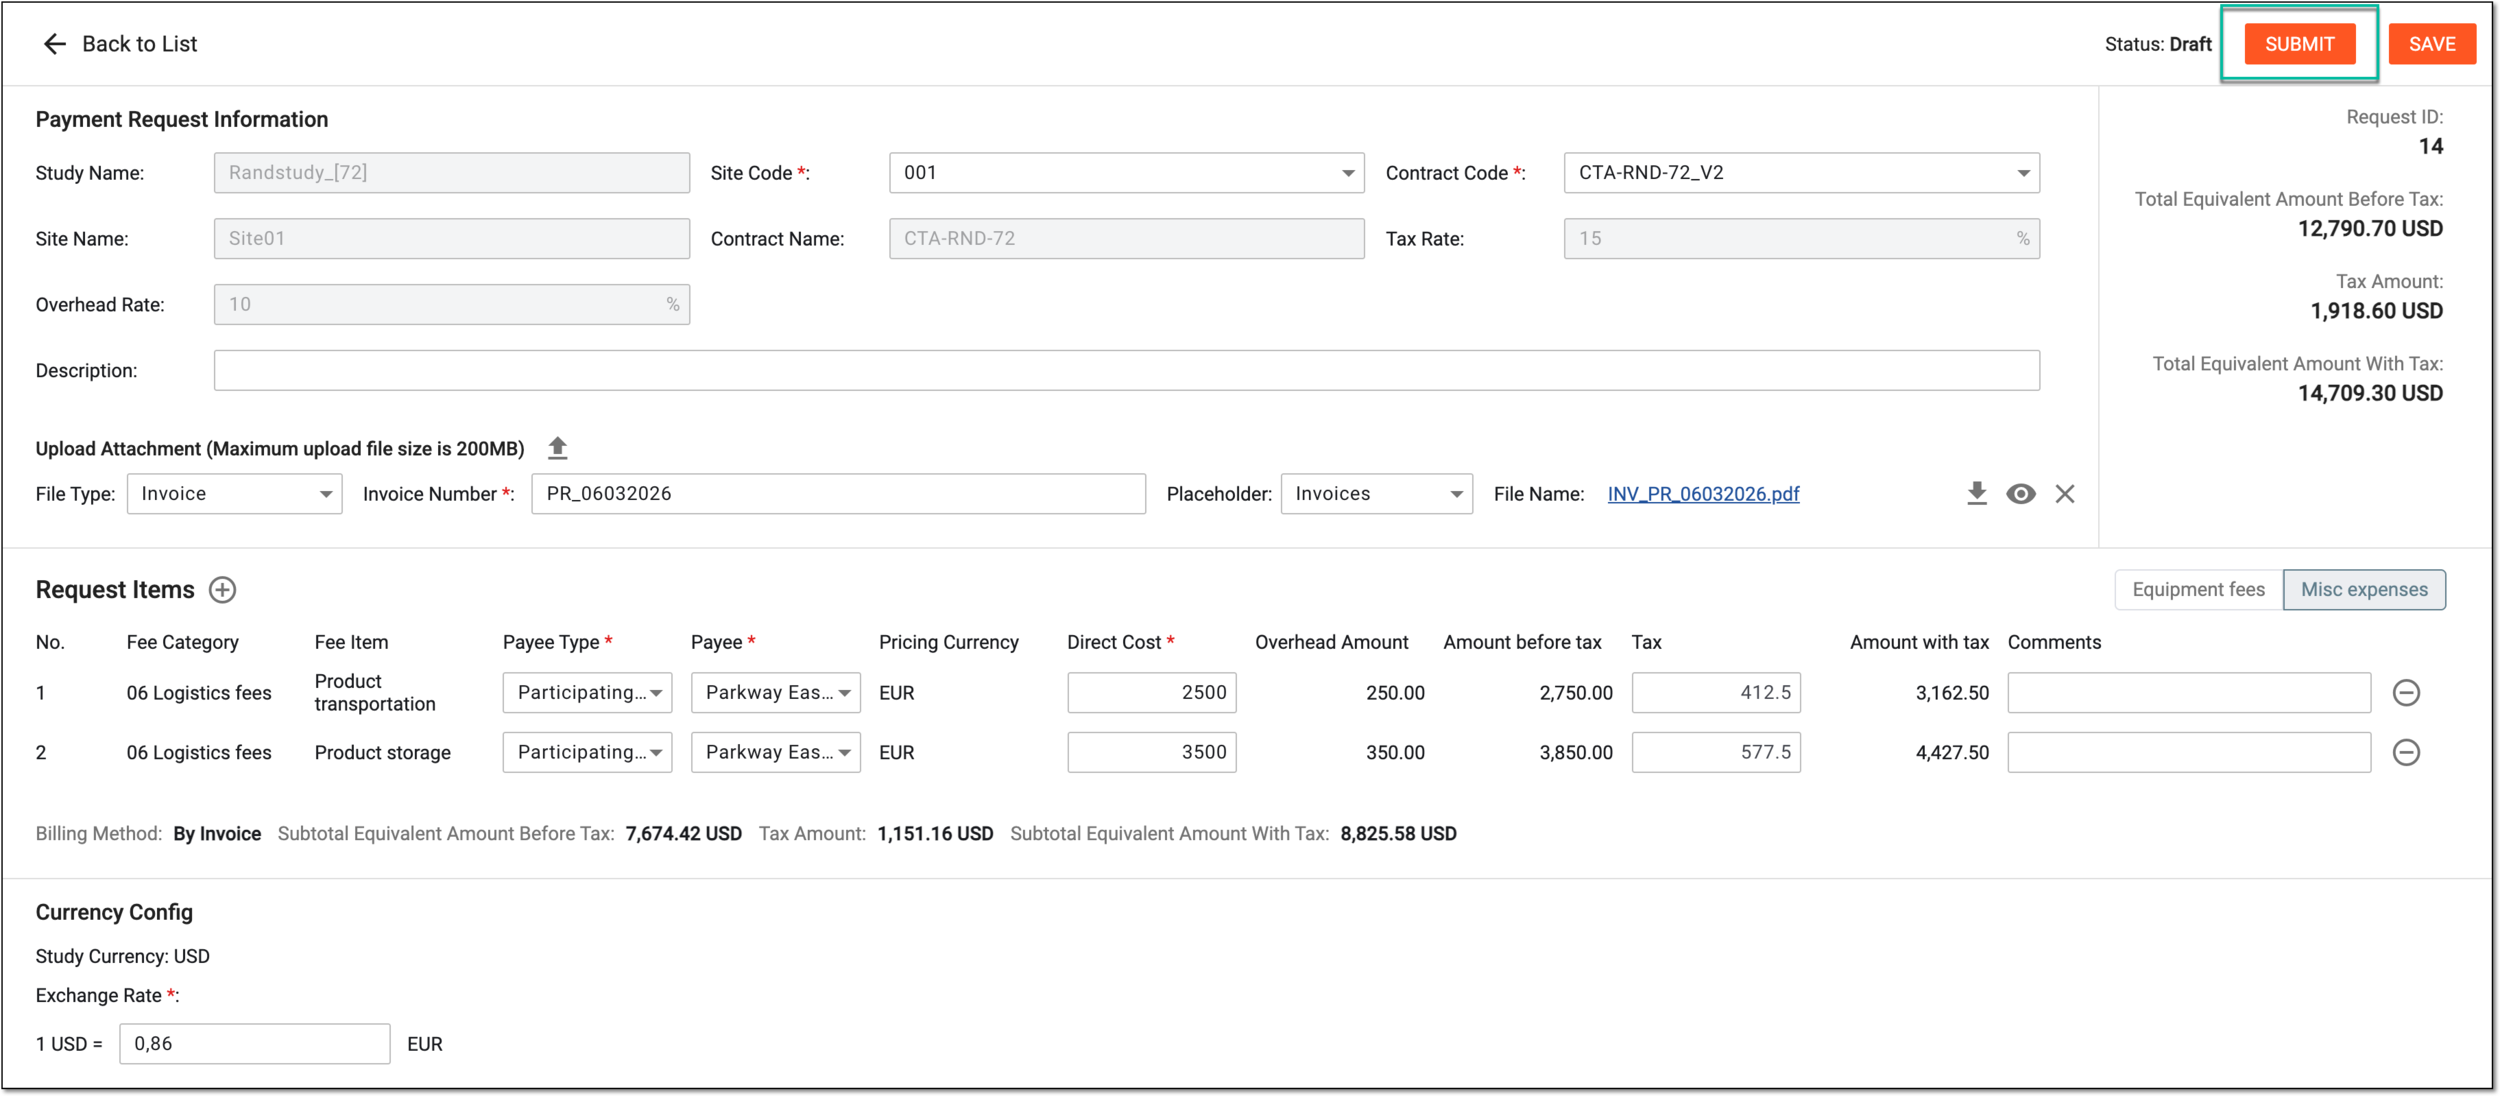Open Payee dropdown for Product storage

[776, 752]
